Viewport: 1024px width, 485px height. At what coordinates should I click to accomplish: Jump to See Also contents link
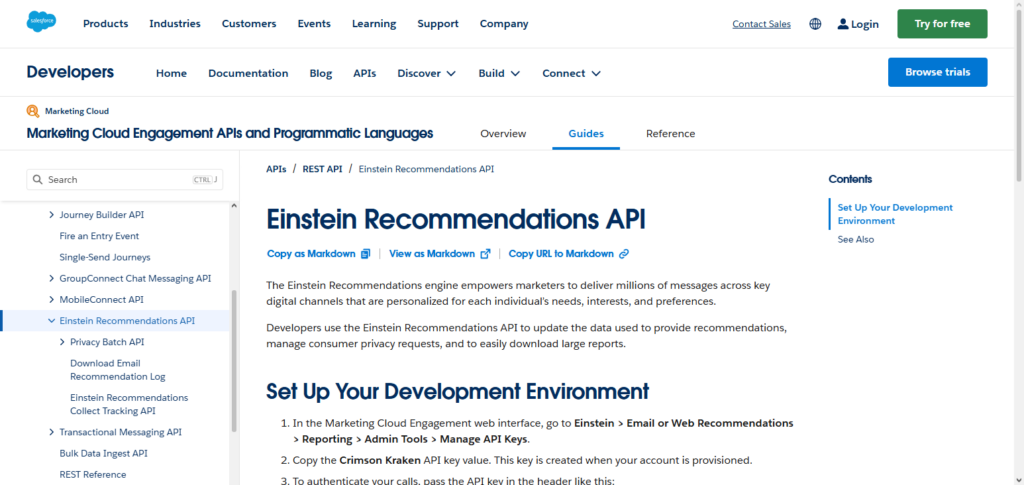[x=856, y=240]
